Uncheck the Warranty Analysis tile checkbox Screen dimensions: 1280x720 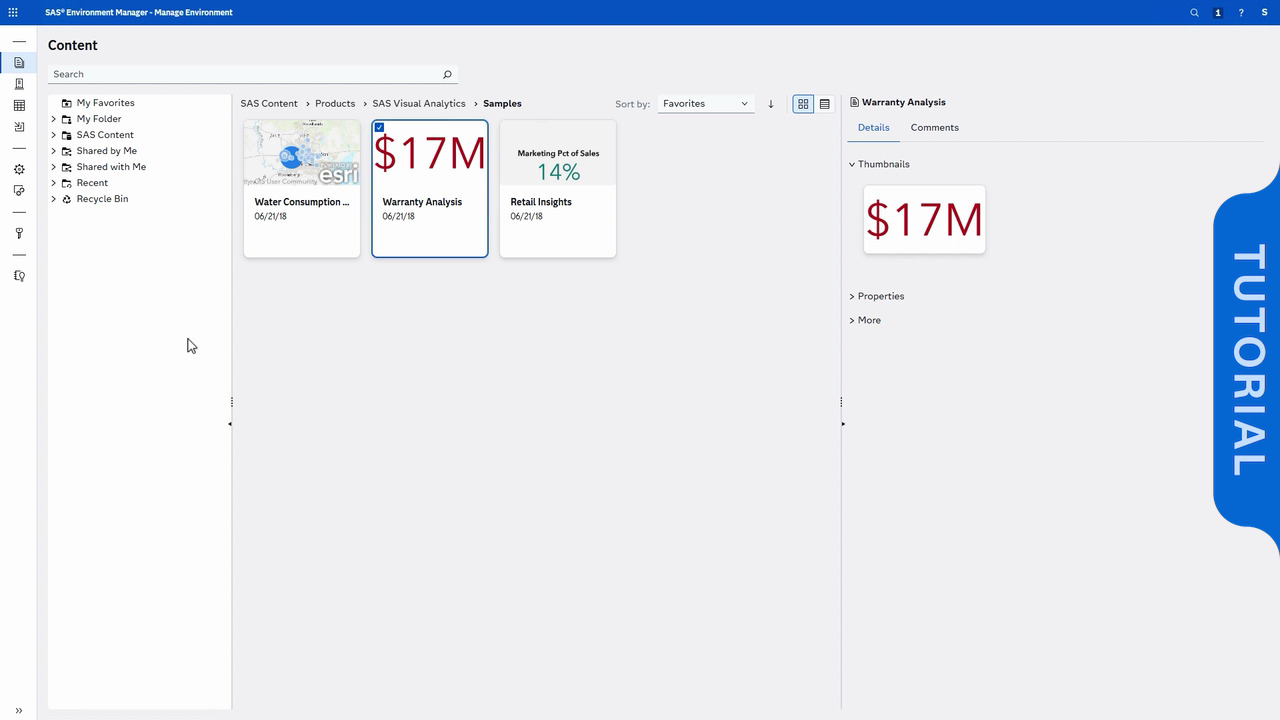(x=379, y=128)
